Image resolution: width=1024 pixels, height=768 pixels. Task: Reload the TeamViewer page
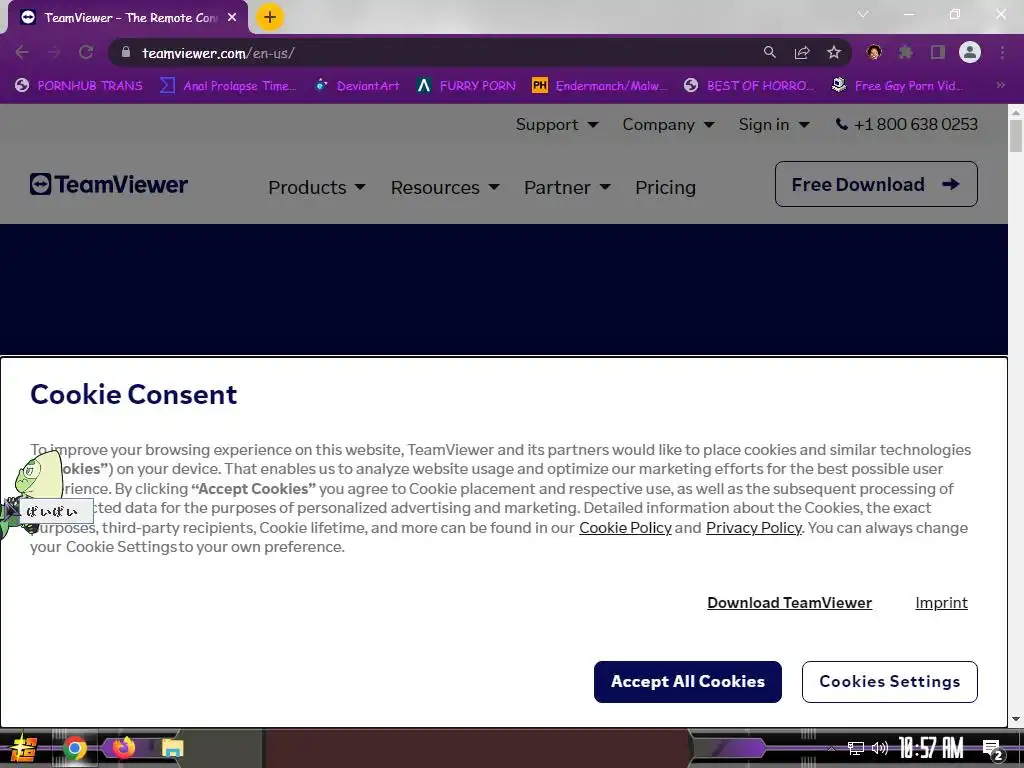(x=86, y=52)
